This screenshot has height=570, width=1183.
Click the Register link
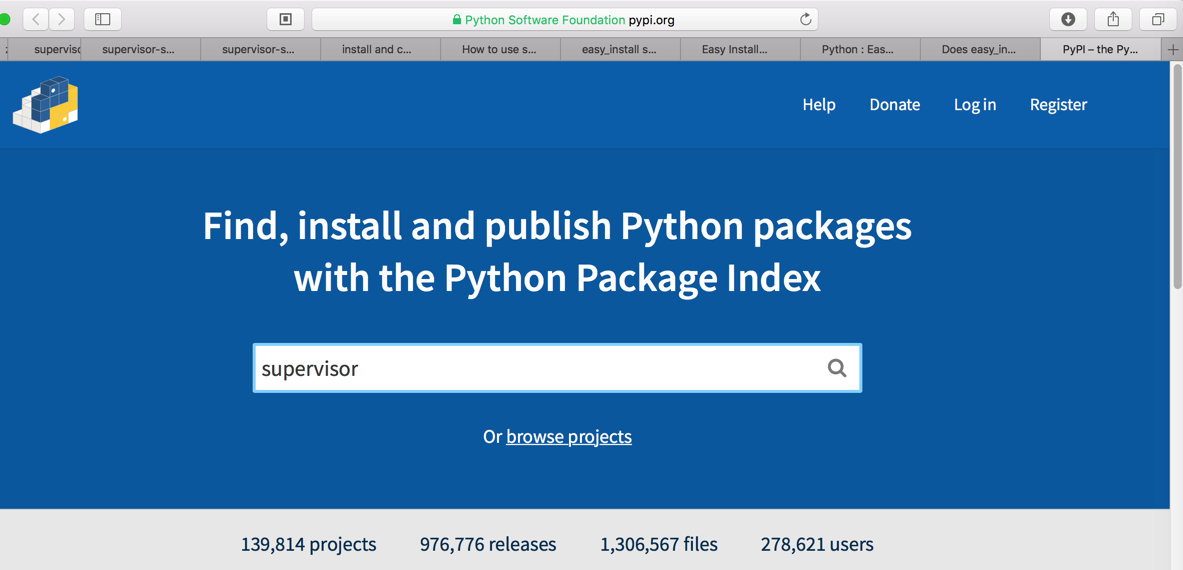1058,104
